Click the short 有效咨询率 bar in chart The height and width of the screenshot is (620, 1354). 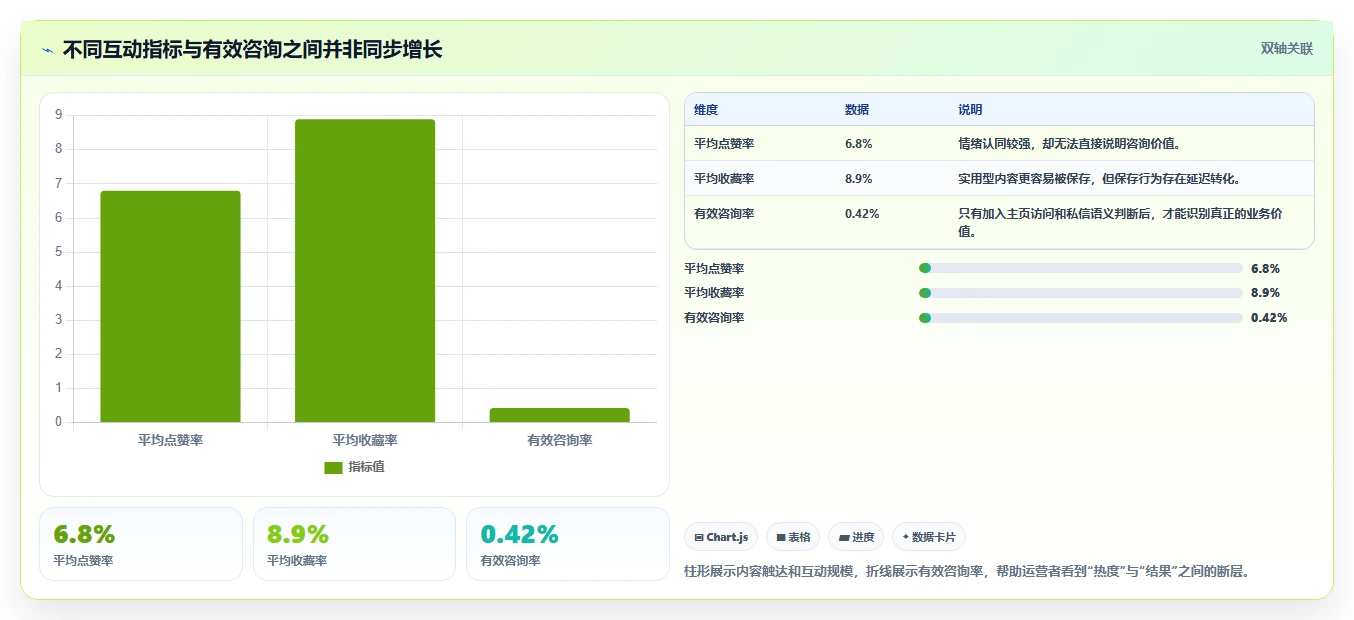pyautogui.click(x=560, y=415)
